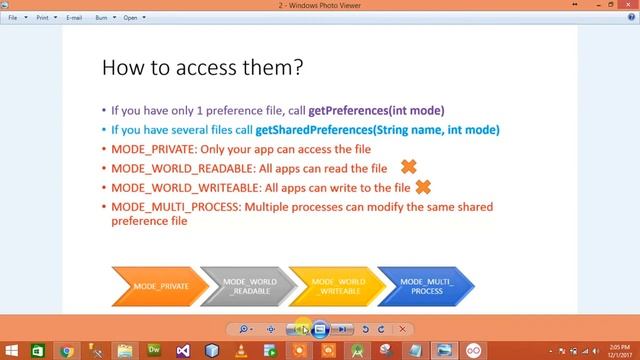Rotate the image clockwise

[x=381, y=329]
